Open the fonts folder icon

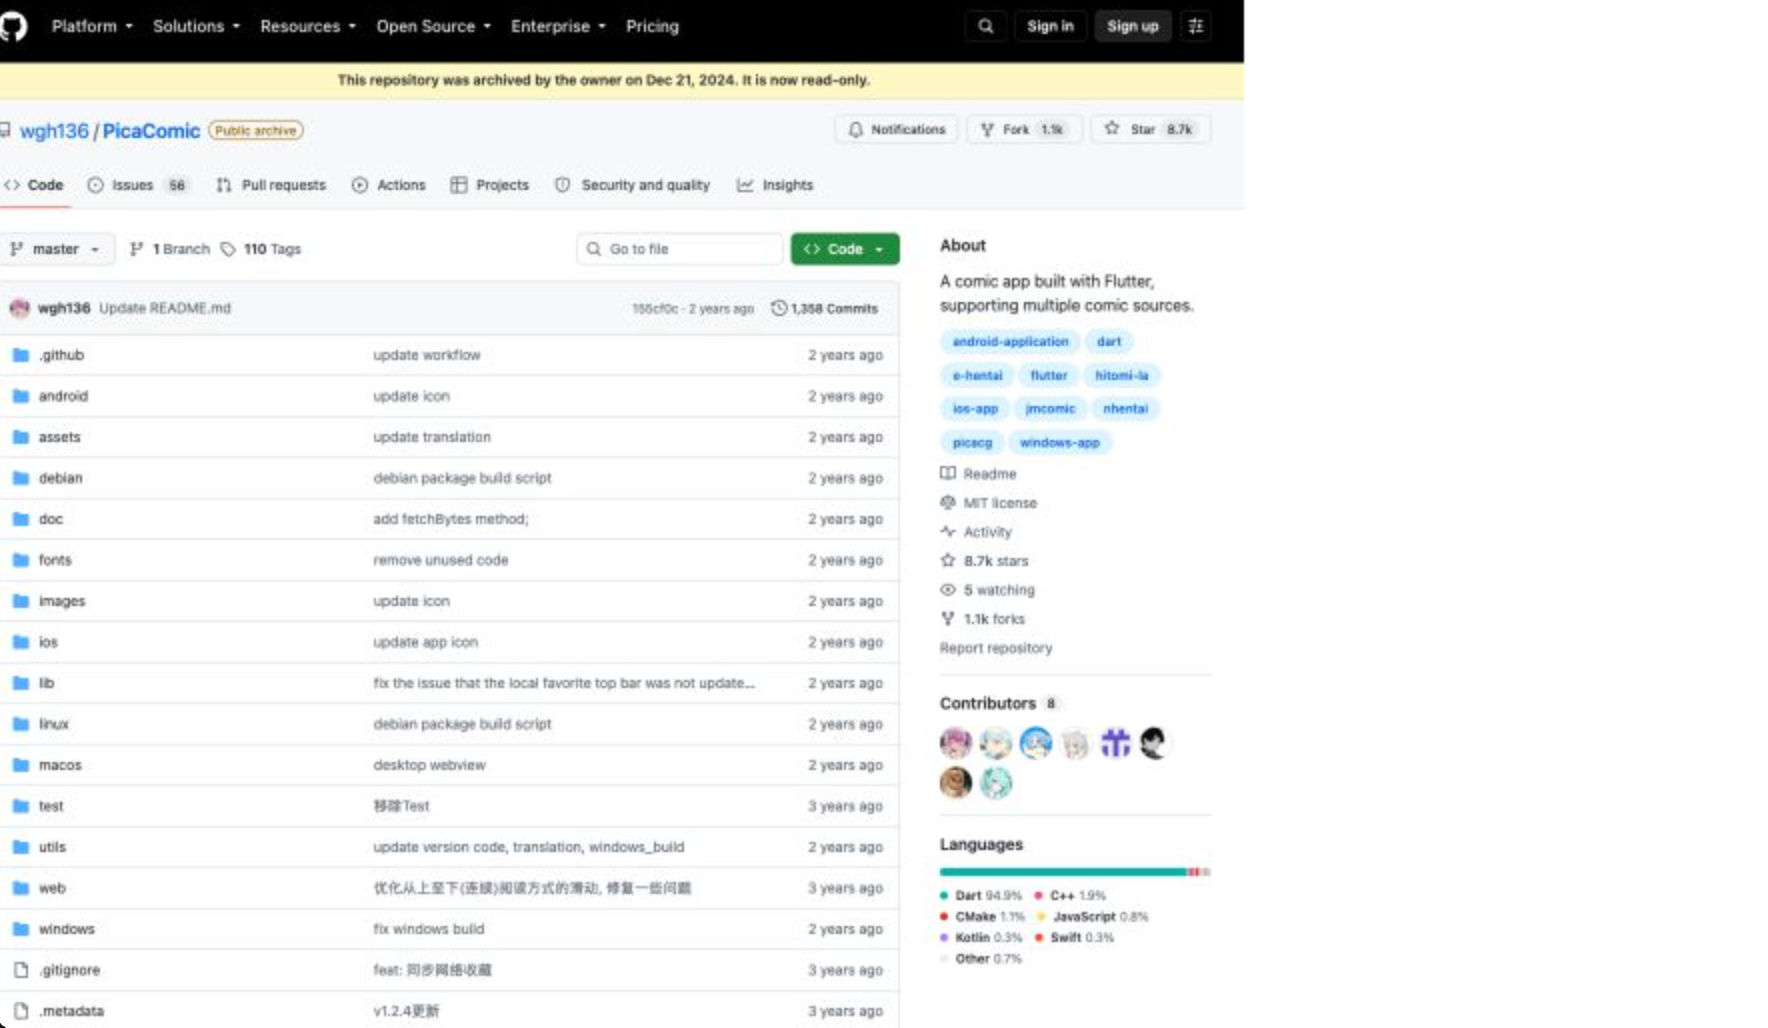pos(20,560)
